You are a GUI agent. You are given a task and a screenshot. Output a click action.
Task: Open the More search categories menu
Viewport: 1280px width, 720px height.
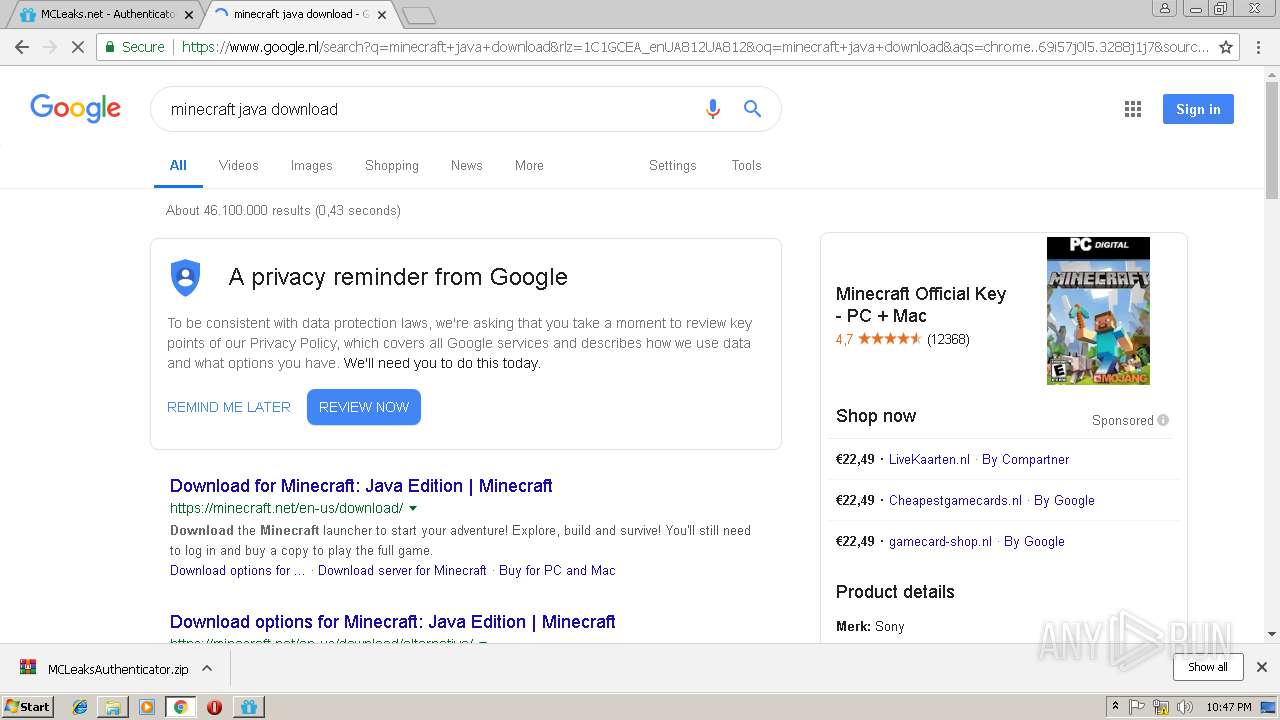pos(529,165)
